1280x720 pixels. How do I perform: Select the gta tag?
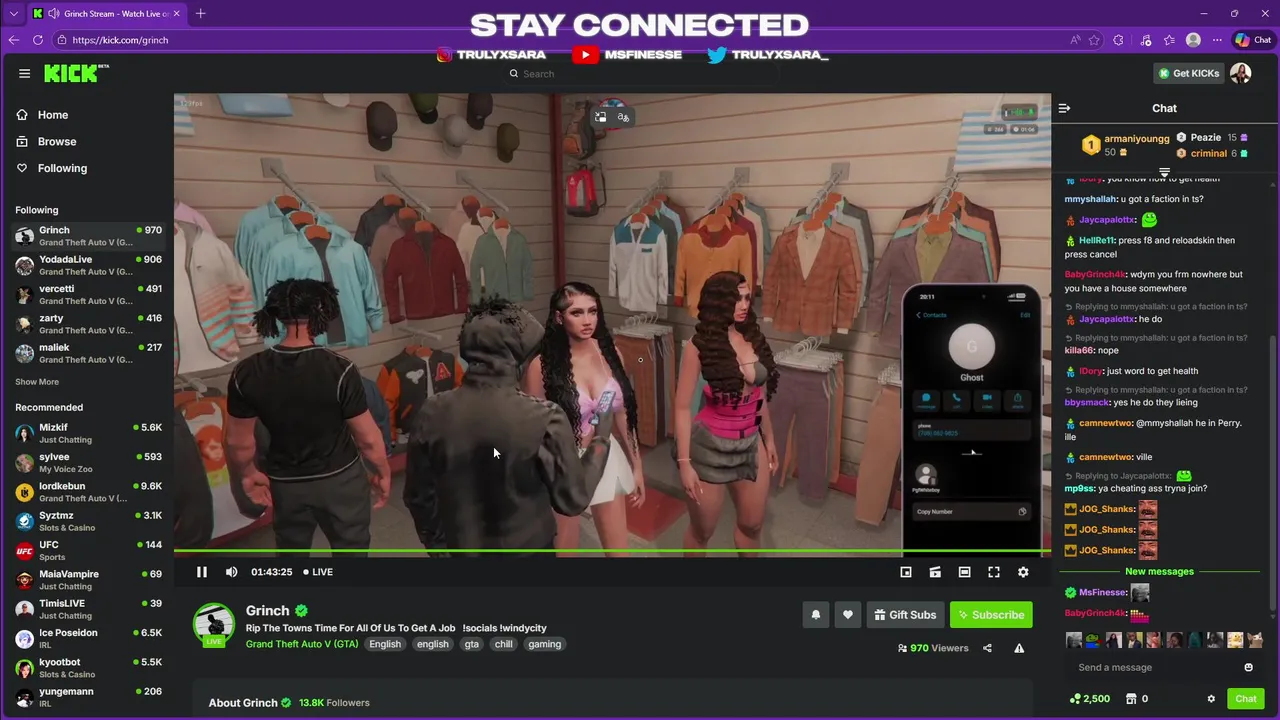coord(471,644)
